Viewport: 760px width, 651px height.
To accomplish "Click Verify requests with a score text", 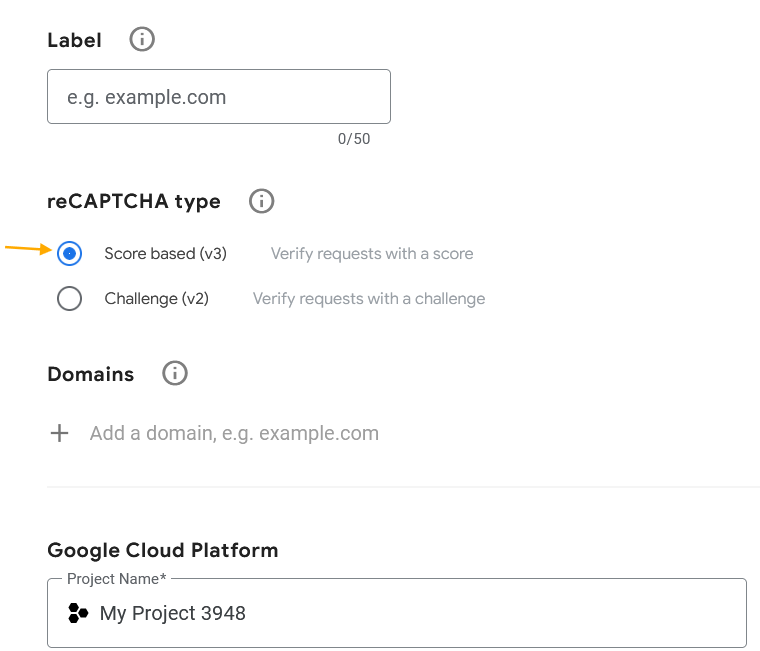I will 372,254.
